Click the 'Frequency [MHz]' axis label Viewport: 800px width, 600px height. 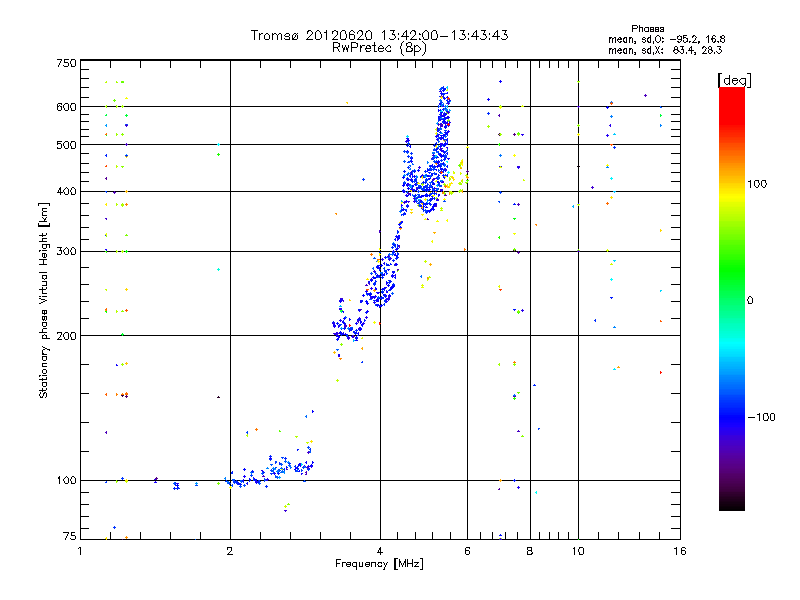(379, 564)
